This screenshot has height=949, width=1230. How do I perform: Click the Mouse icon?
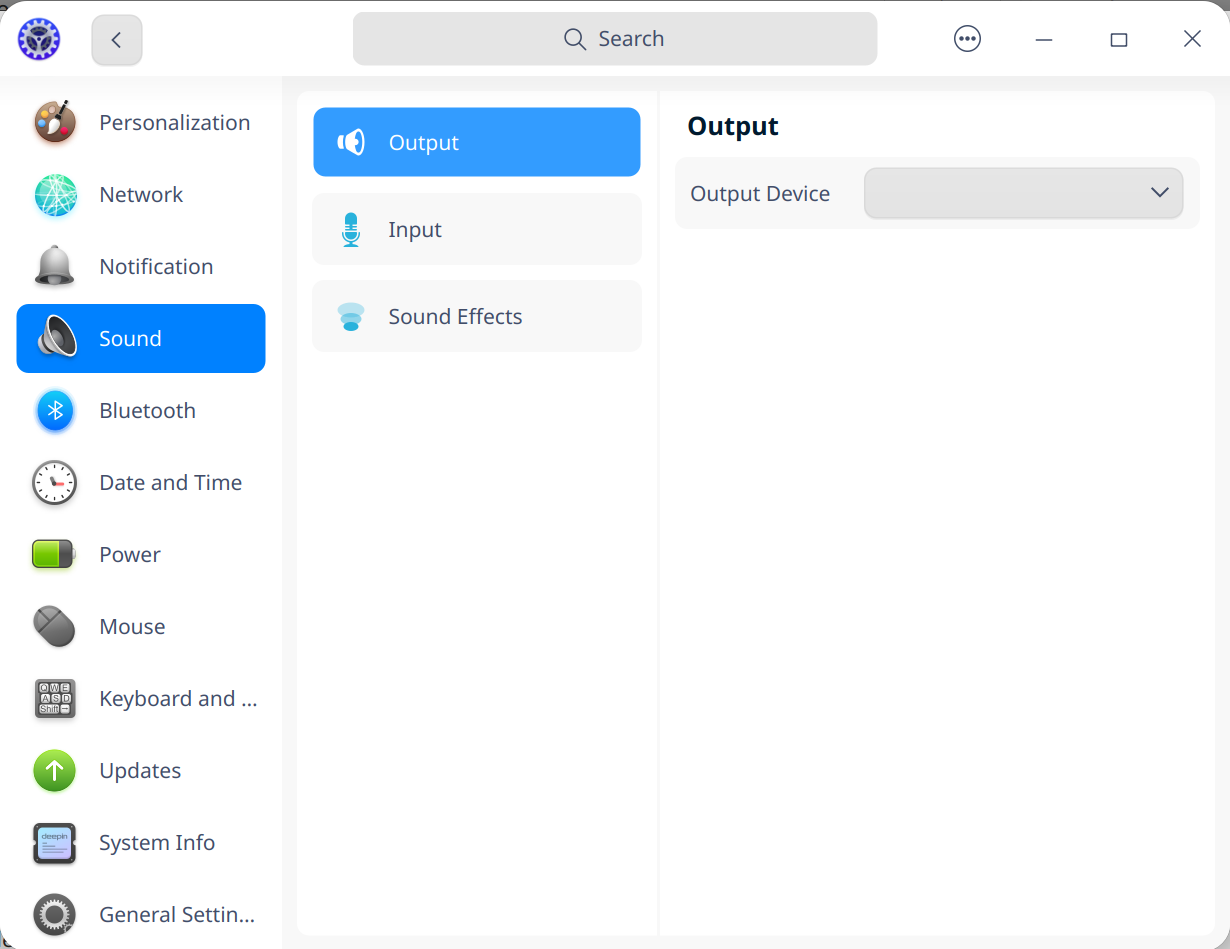55,627
